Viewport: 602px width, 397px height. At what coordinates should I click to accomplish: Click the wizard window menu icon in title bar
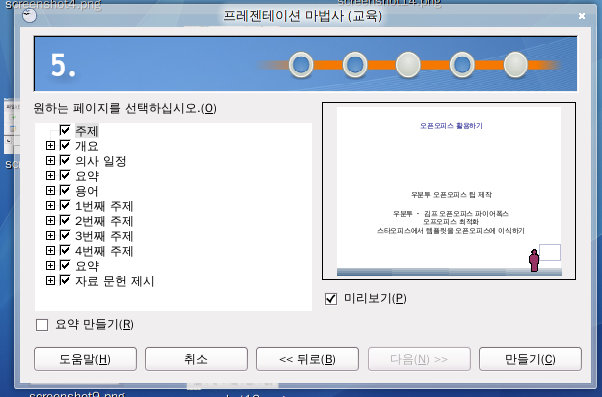29,16
